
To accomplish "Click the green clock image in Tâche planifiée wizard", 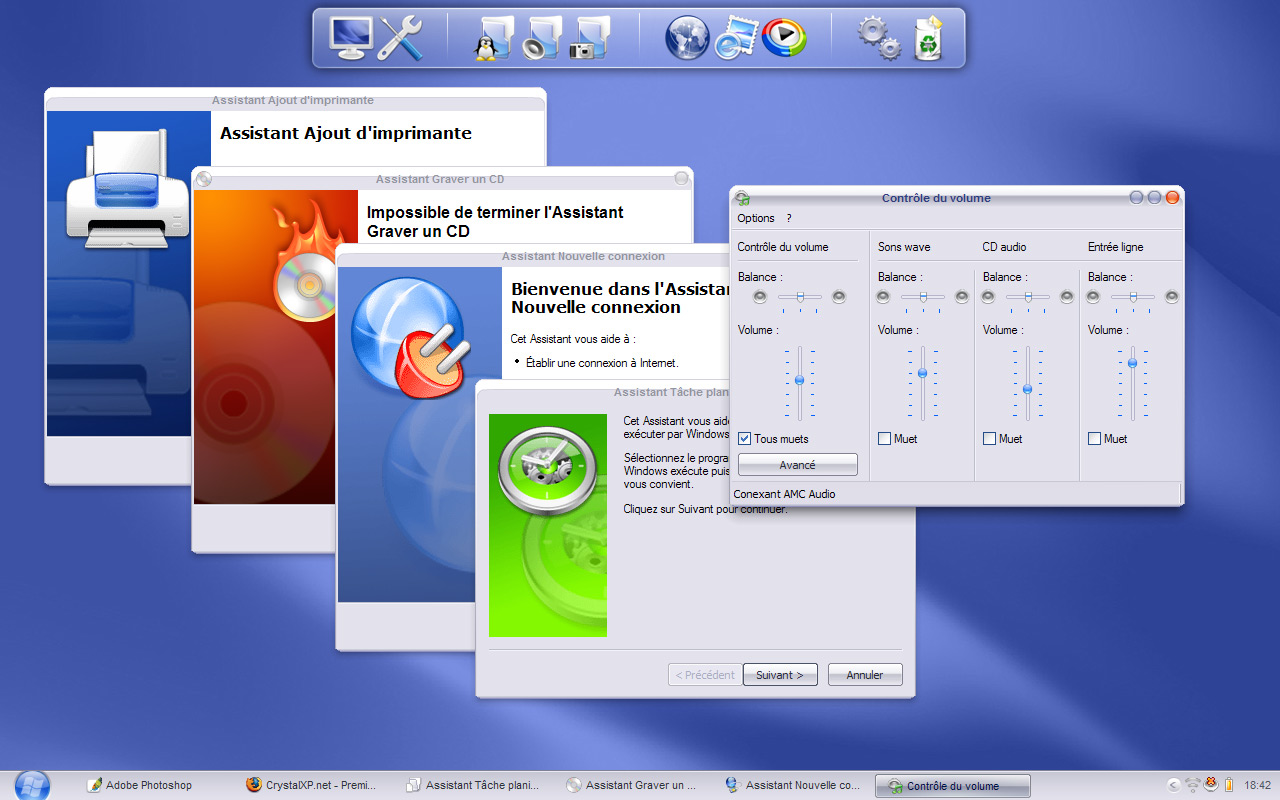I will pyautogui.click(x=548, y=525).
